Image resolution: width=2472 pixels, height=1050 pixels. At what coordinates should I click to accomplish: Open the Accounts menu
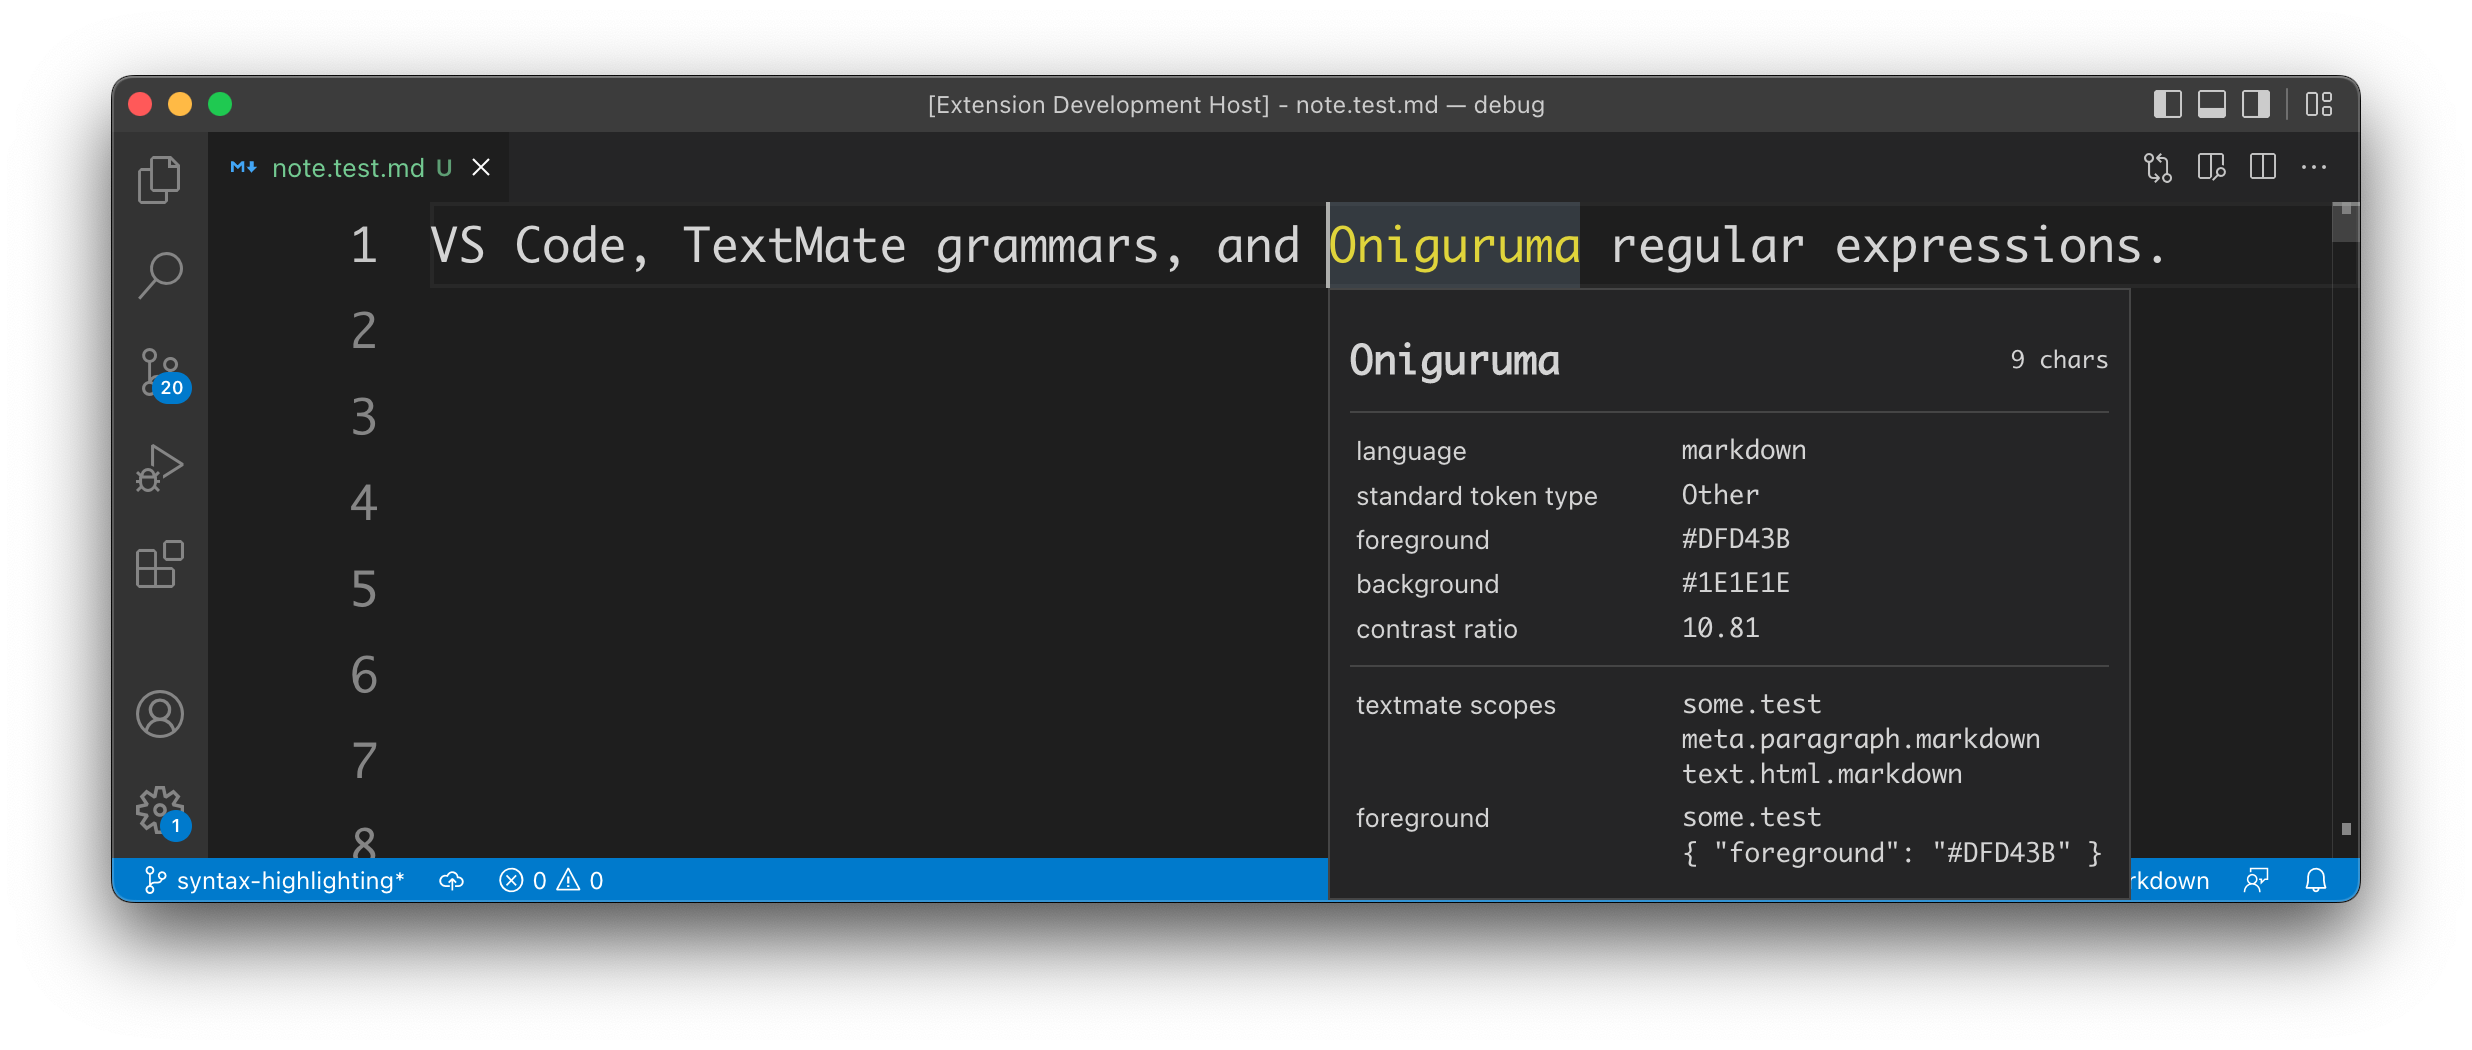click(159, 714)
